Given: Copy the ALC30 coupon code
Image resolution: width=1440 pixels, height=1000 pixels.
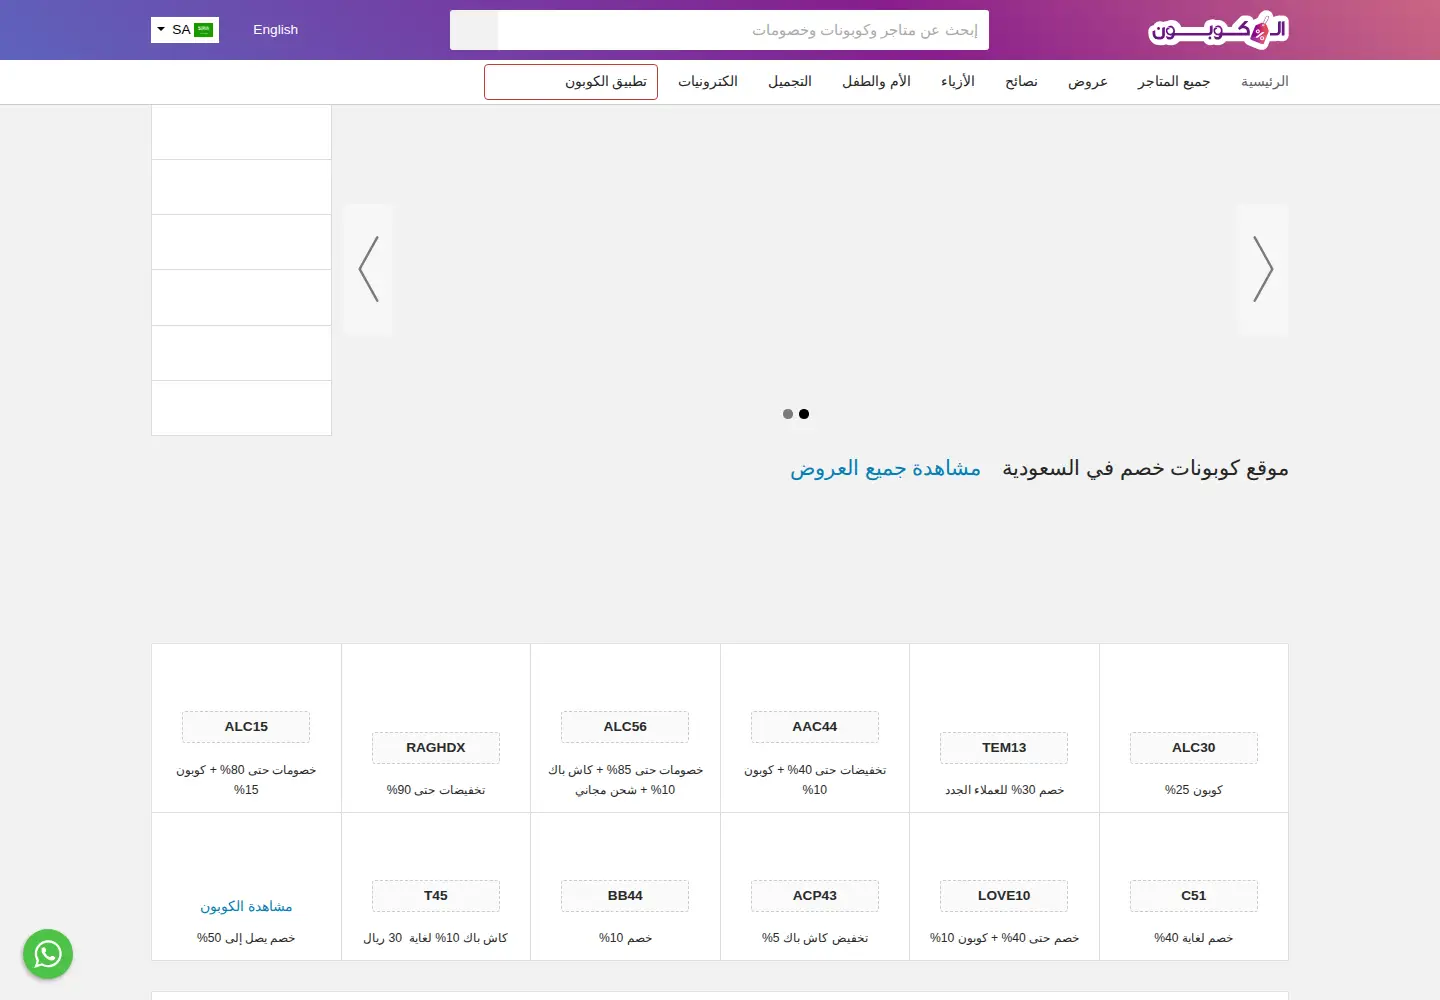Looking at the screenshot, I should click(x=1194, y=748).
